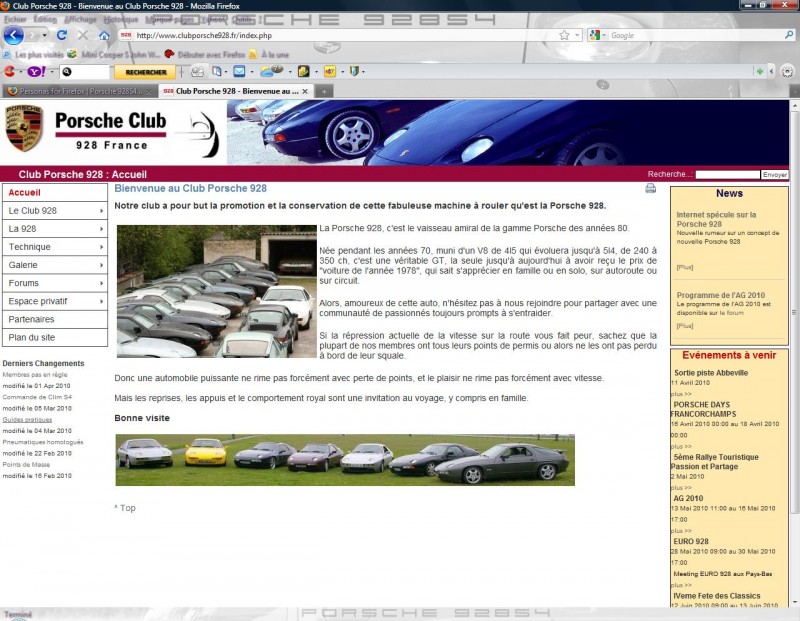
Task: Reload the page with the refresh icon
Action: coord(62,35)
